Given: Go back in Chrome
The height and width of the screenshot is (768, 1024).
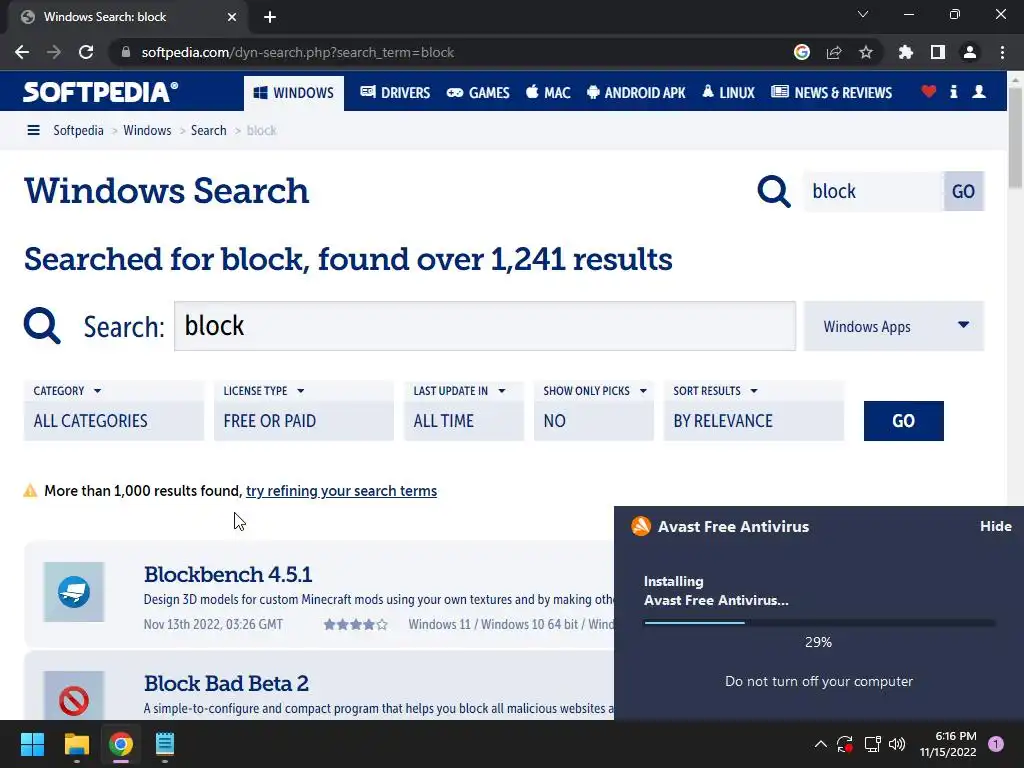Looking at the screenshot, I should tap(22, 52).
